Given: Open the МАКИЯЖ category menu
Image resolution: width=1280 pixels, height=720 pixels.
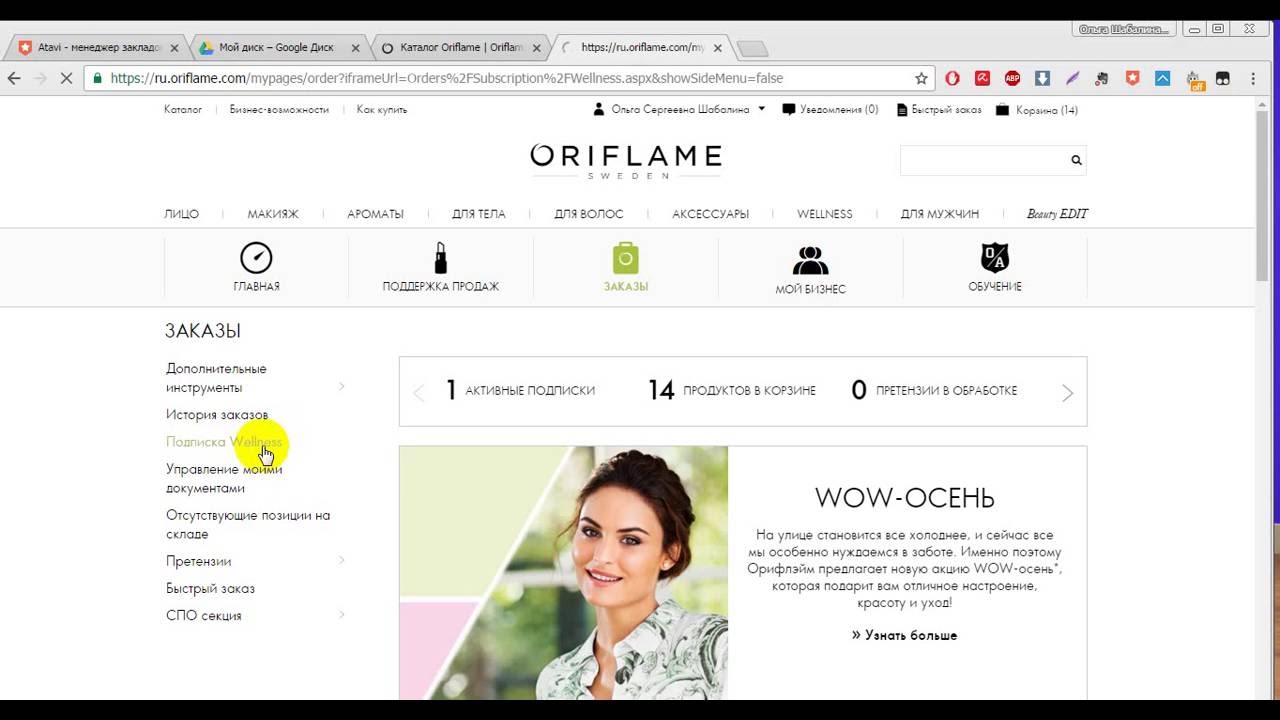Looking at the screenshot, I should (273, 214).
